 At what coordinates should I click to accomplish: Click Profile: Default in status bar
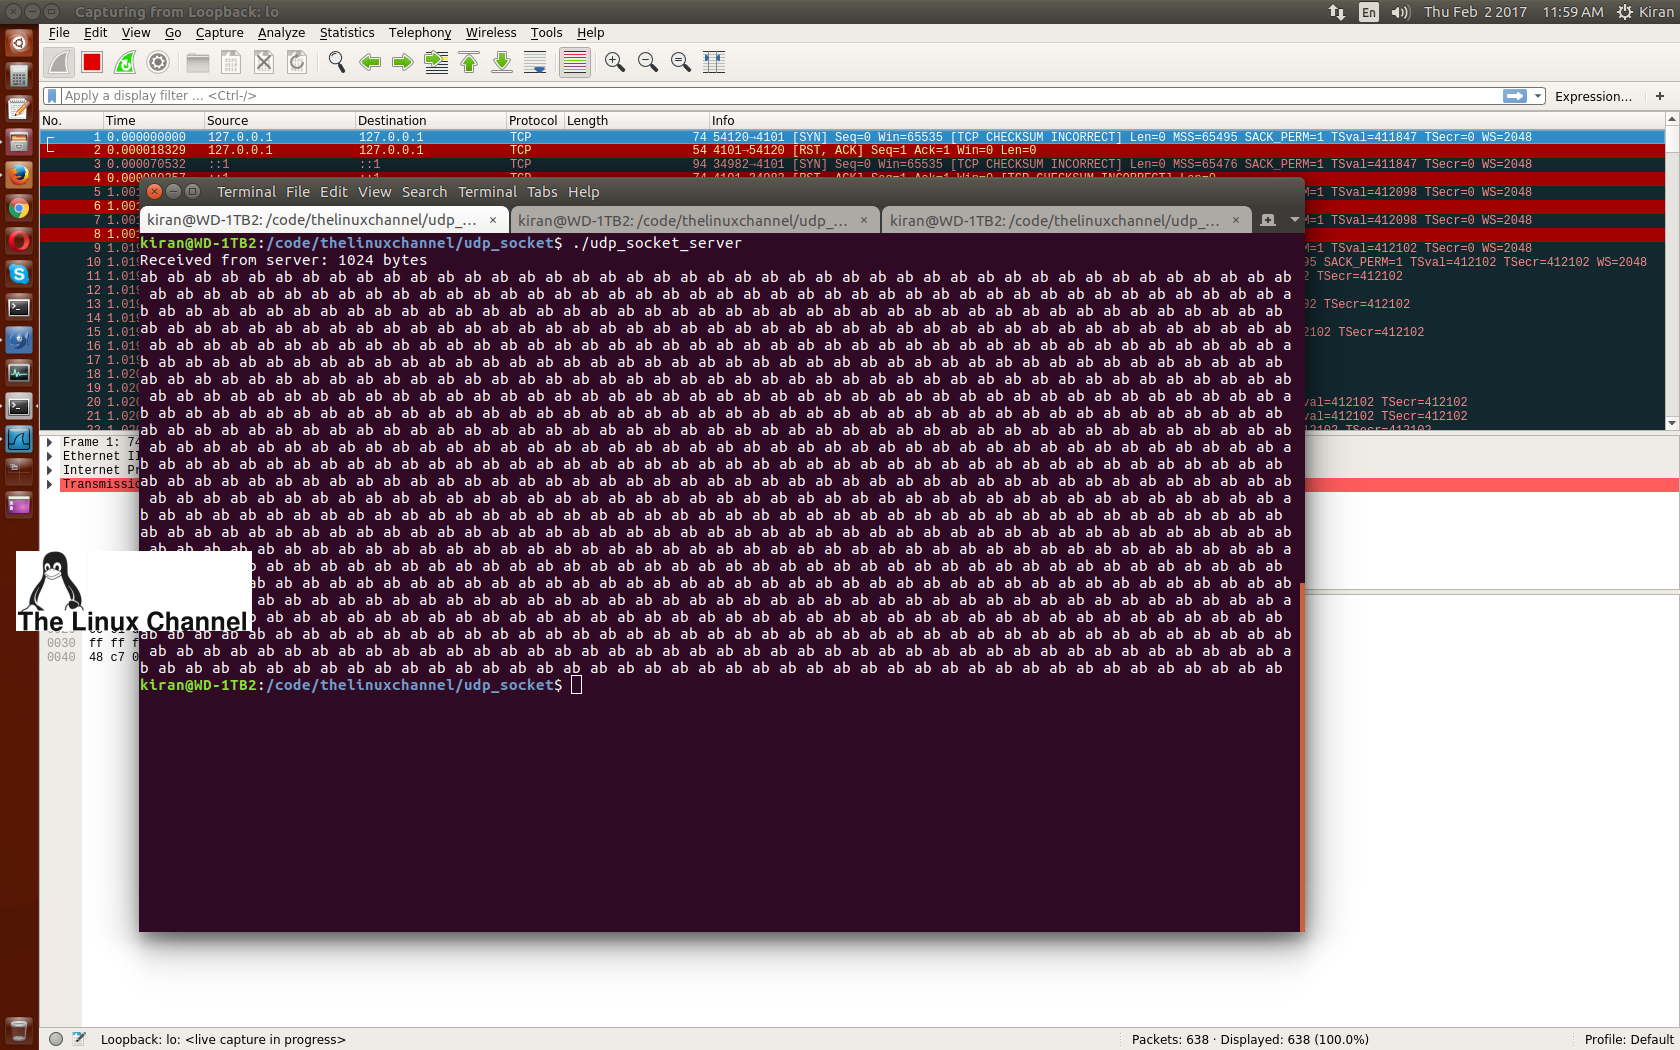click(1628, 1039)
